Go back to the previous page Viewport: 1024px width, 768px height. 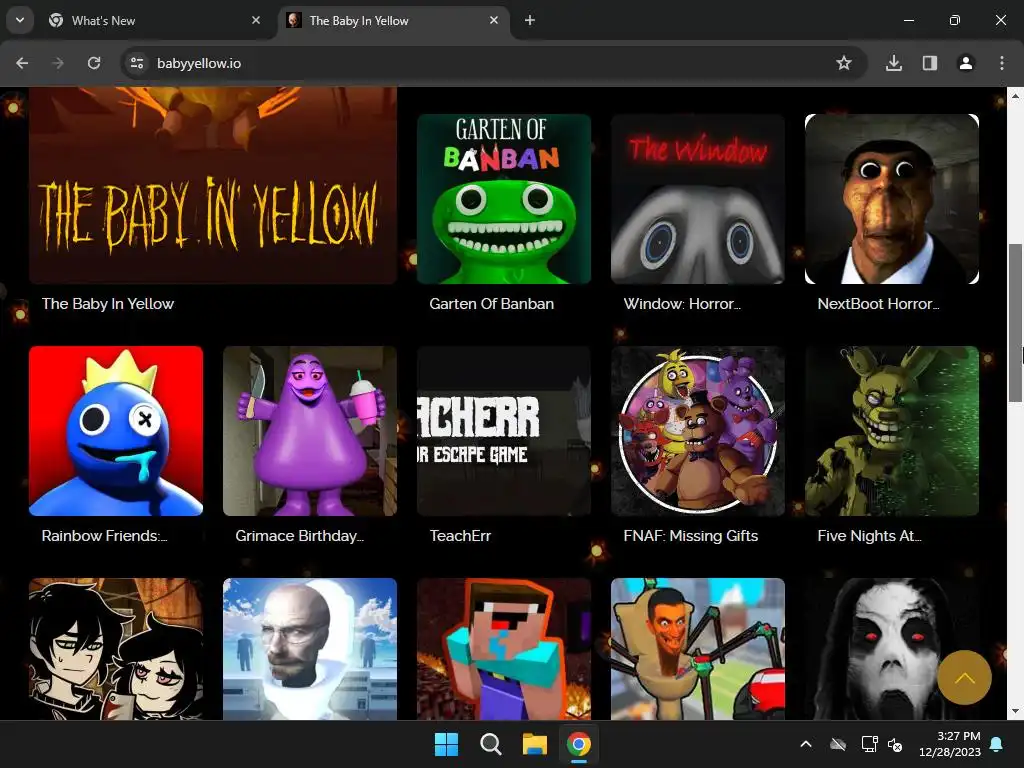pyautogui.click(x=22, y=63)
